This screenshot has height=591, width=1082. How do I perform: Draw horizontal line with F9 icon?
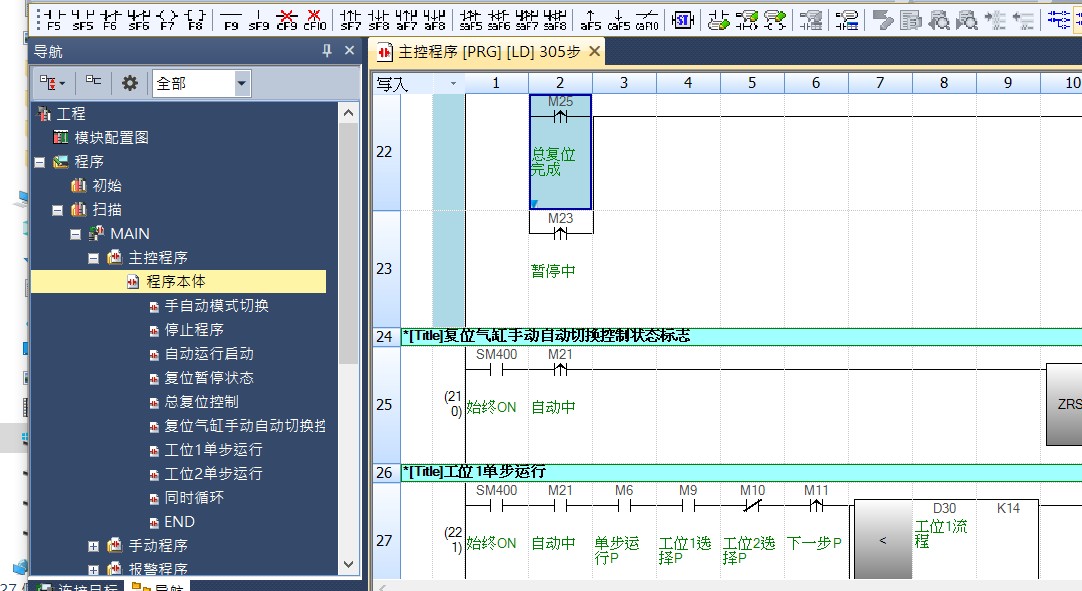tap(231, 20)
